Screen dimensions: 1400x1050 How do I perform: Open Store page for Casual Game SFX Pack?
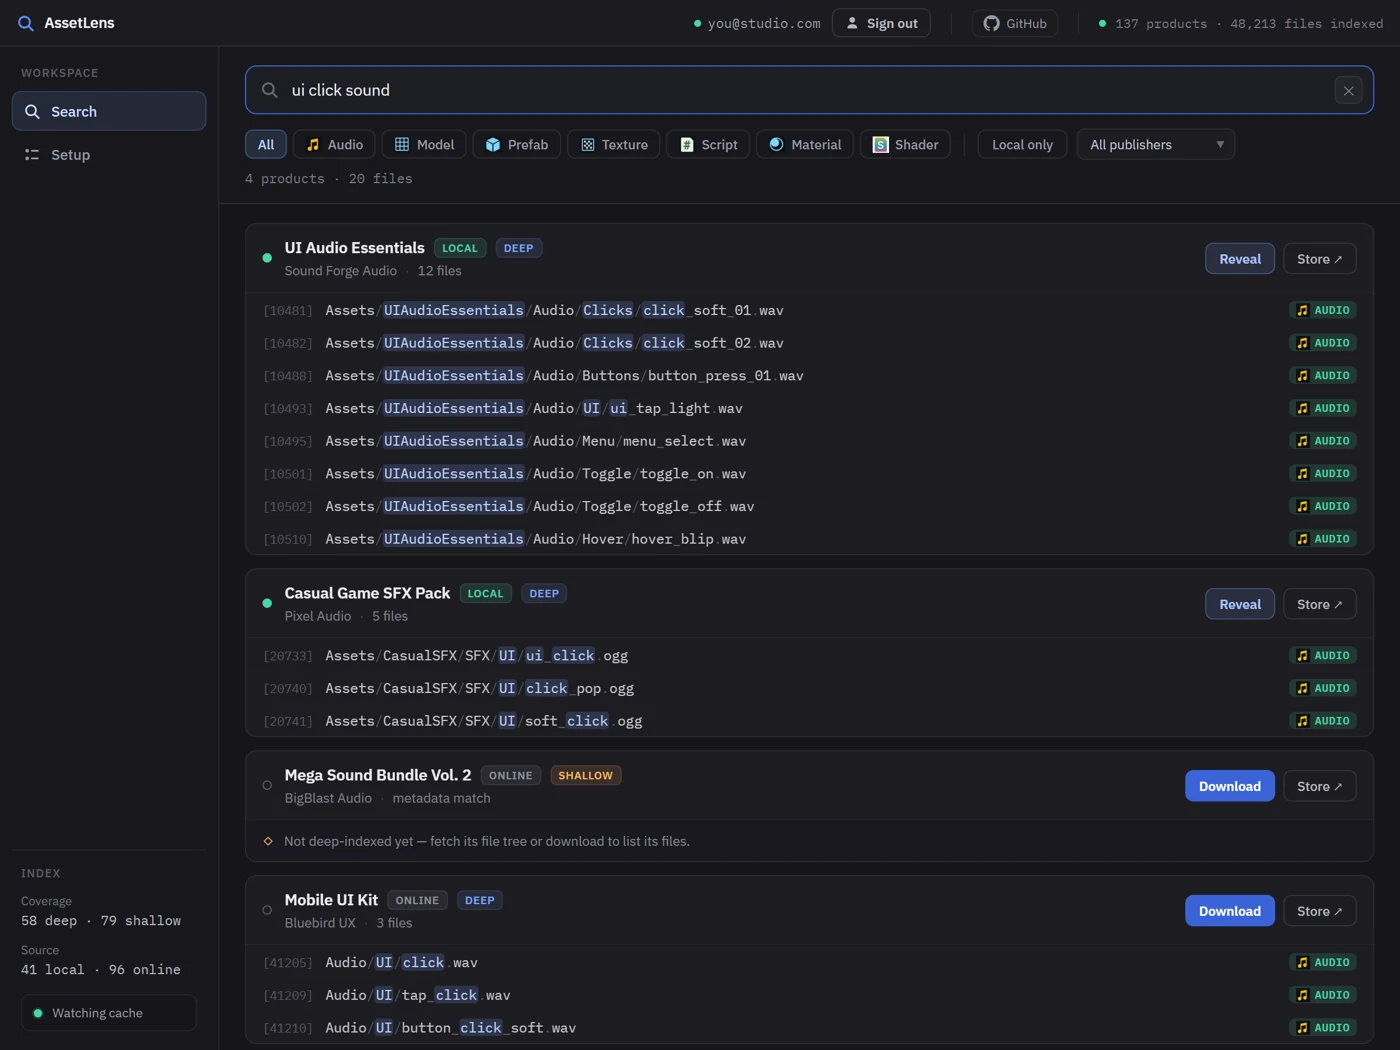[x=1319, y=604]
